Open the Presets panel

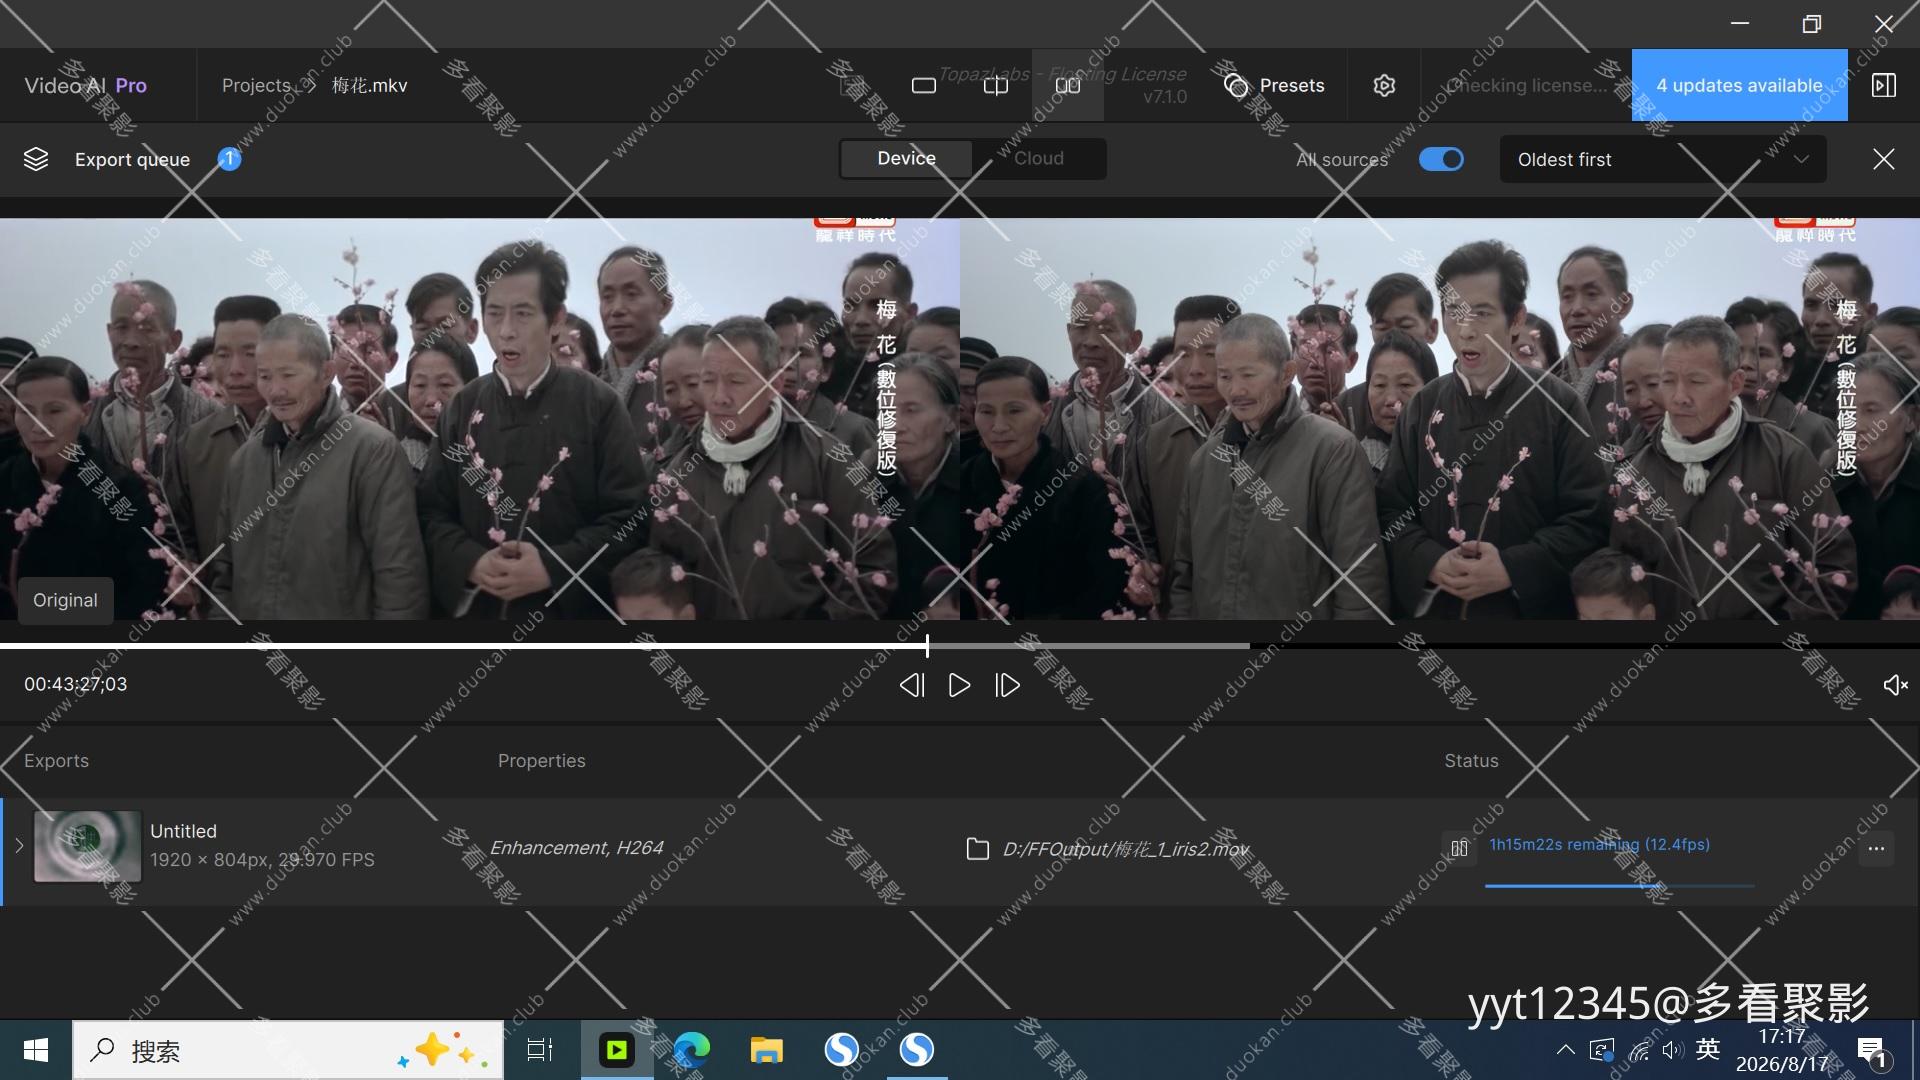coord(1274,86)
